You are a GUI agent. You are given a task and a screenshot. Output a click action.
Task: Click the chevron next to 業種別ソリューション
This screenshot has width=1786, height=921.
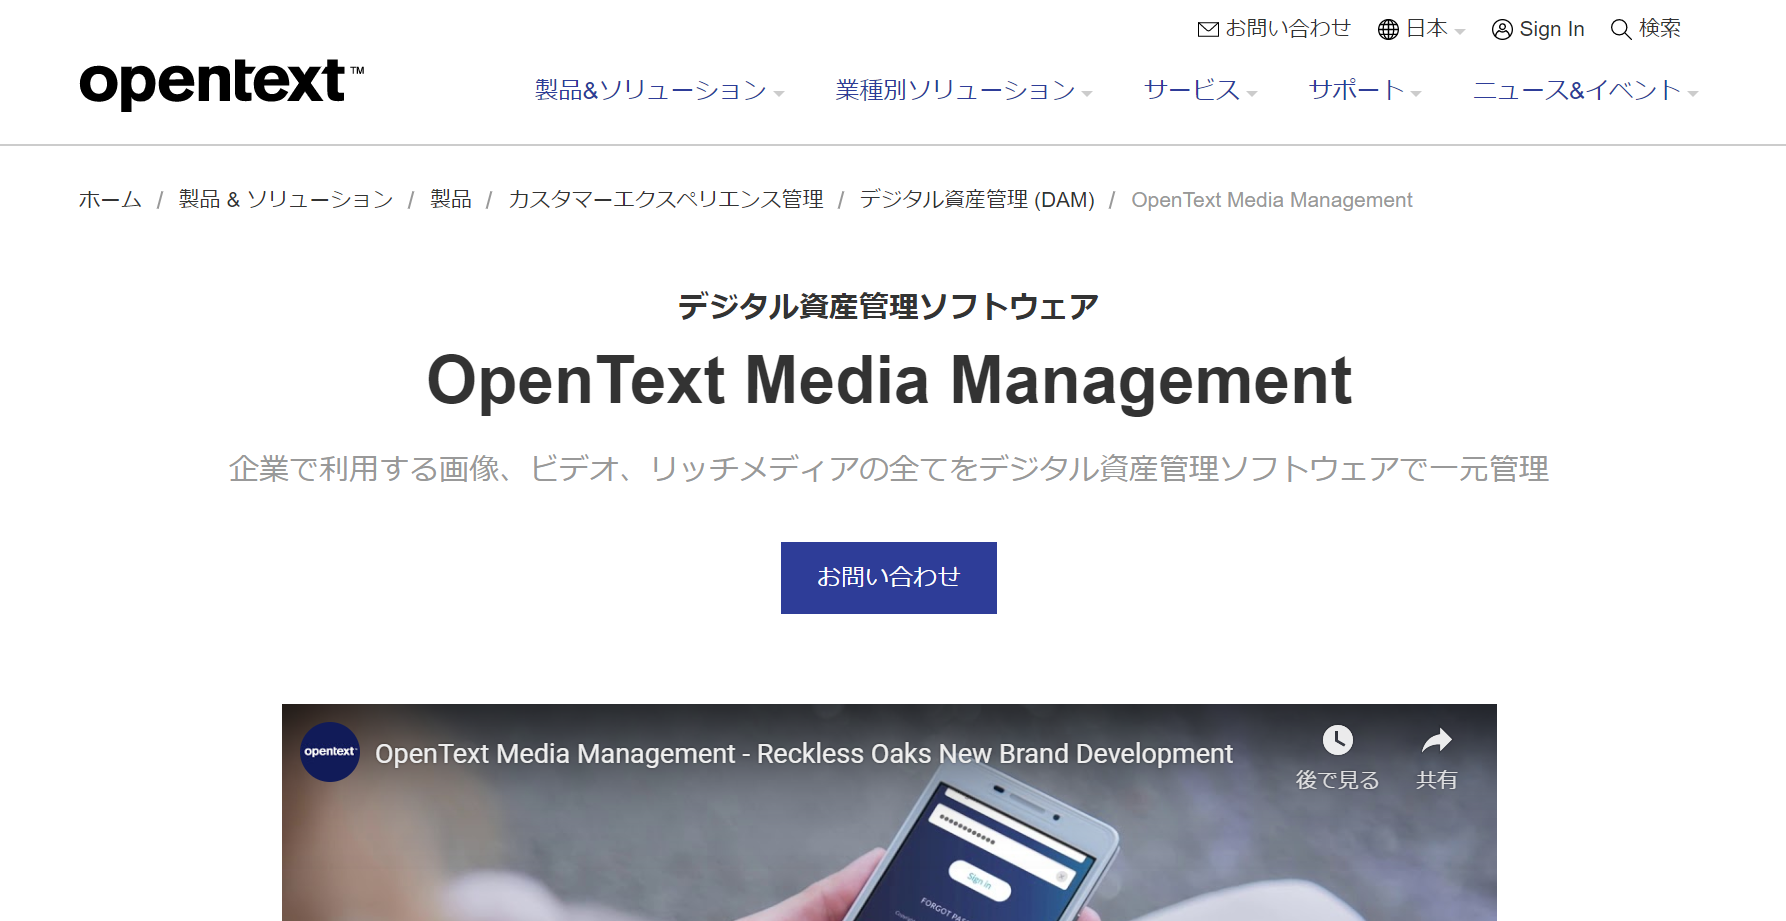coord(1087,94)
